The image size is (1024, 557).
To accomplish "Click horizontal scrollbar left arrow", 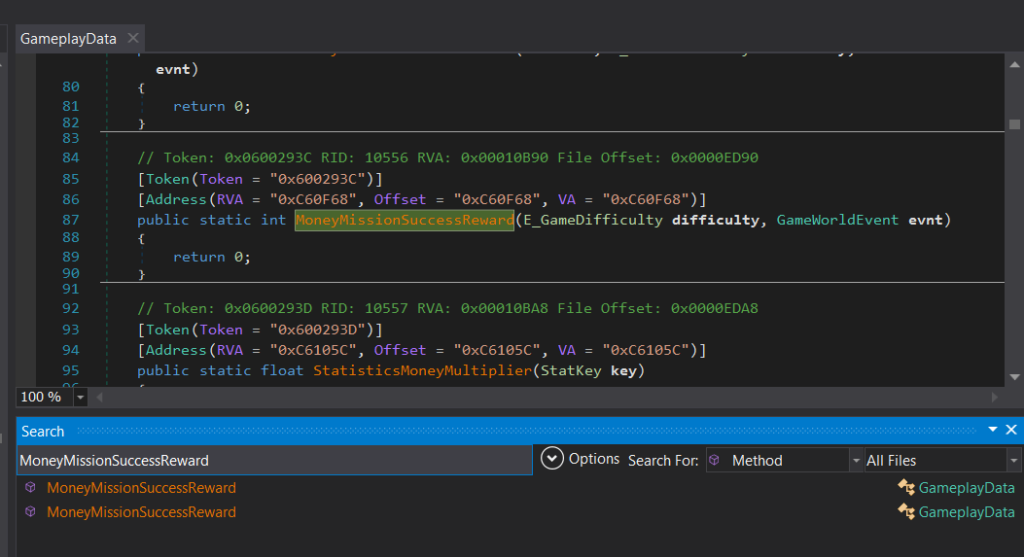I will pyautogui.click(x=100, y=397).
